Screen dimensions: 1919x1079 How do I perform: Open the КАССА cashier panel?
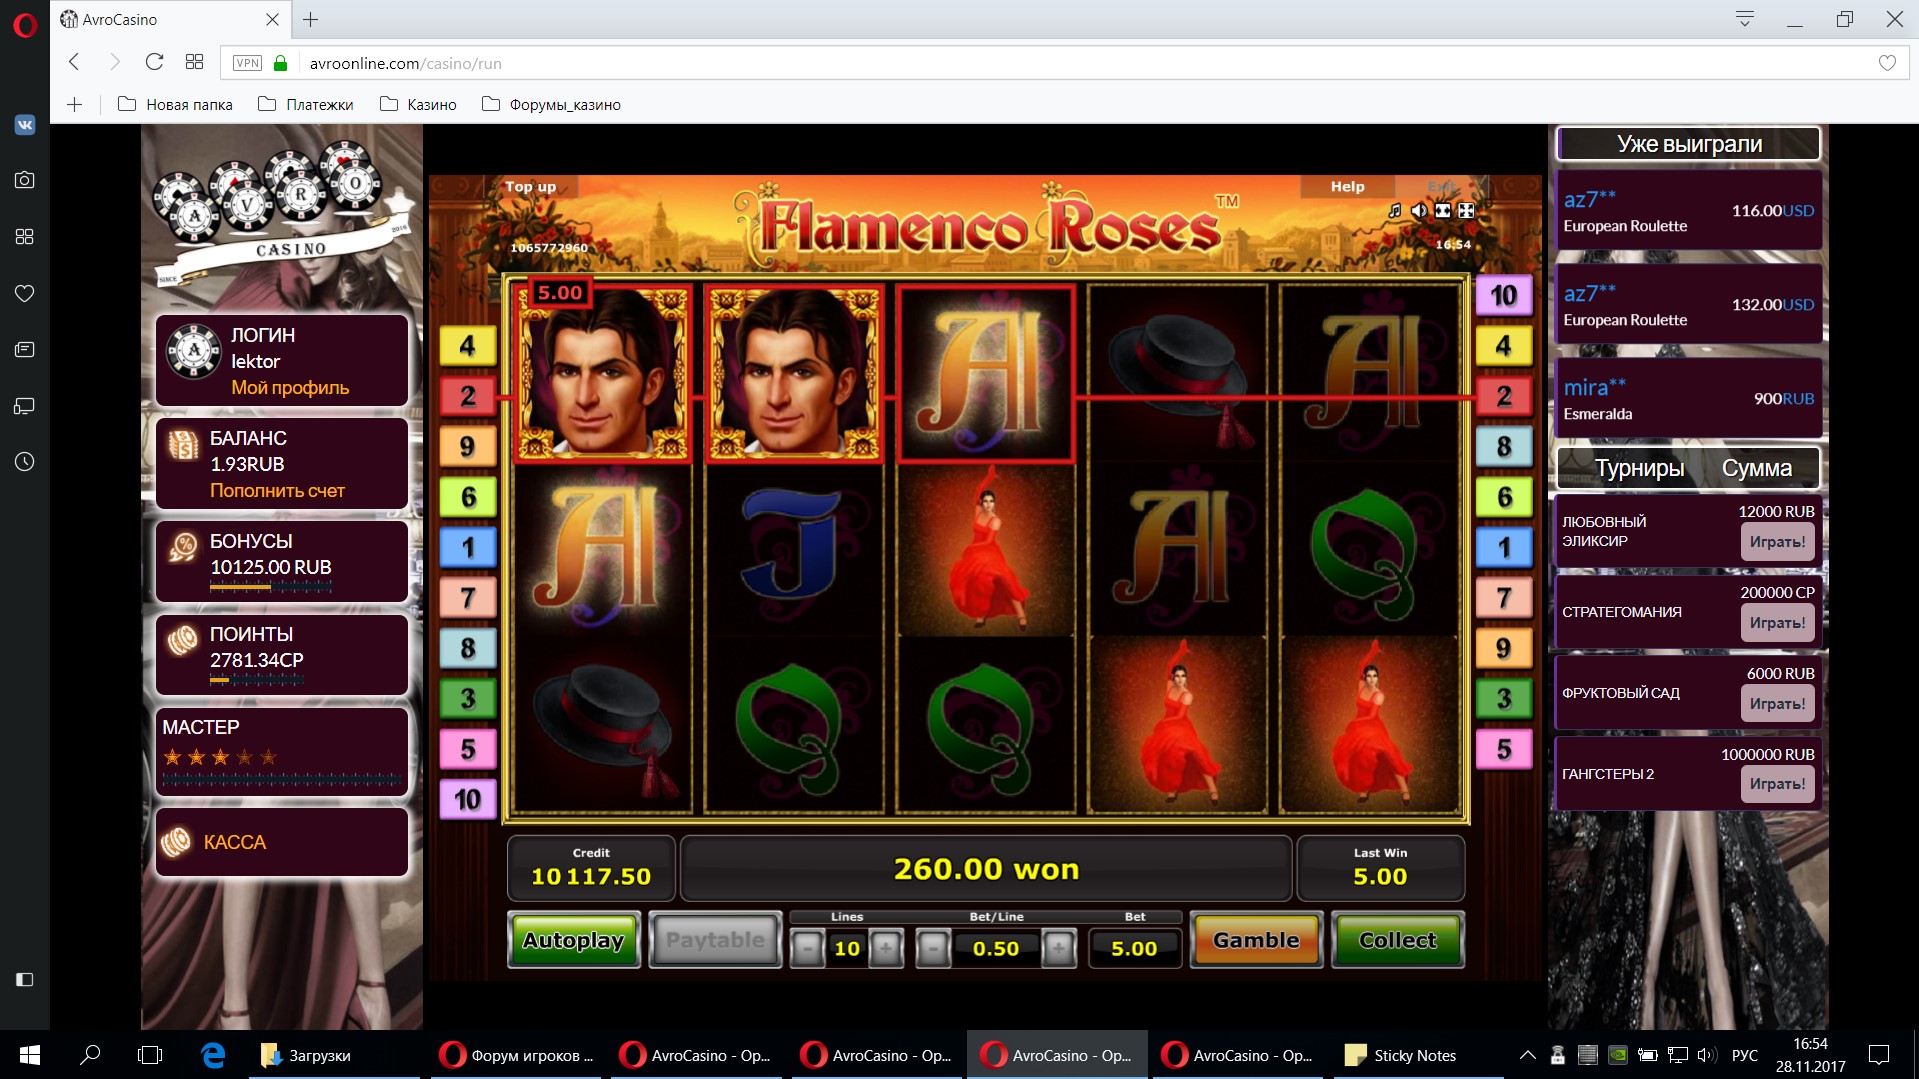point(282,842)
